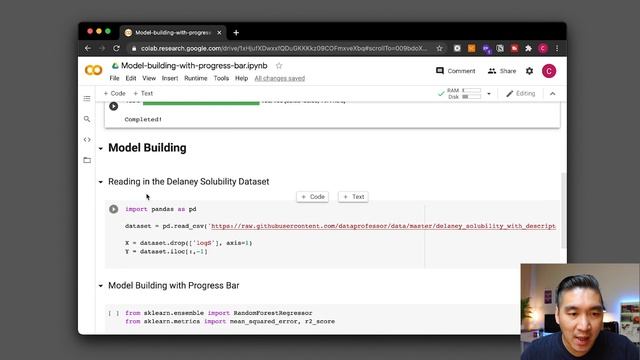Open the Files folder sidebar icon
The width and height of the screenshot is (640, 360).
87,160
